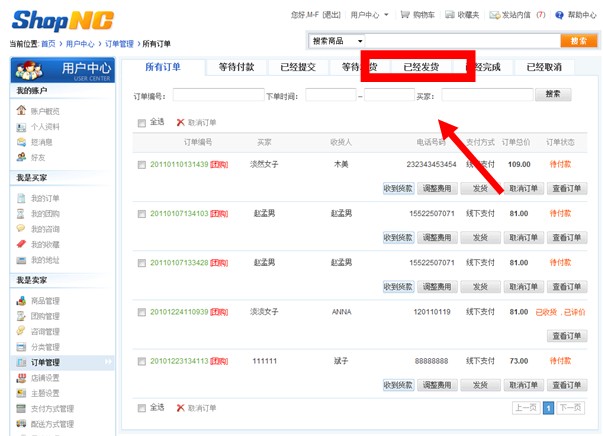Switch to the 已经提交 tab

(x=298, y=67)
